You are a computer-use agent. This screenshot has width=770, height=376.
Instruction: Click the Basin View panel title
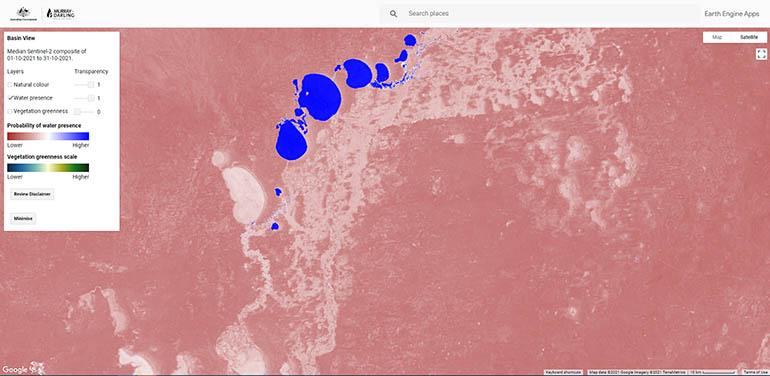click(21, 38)
